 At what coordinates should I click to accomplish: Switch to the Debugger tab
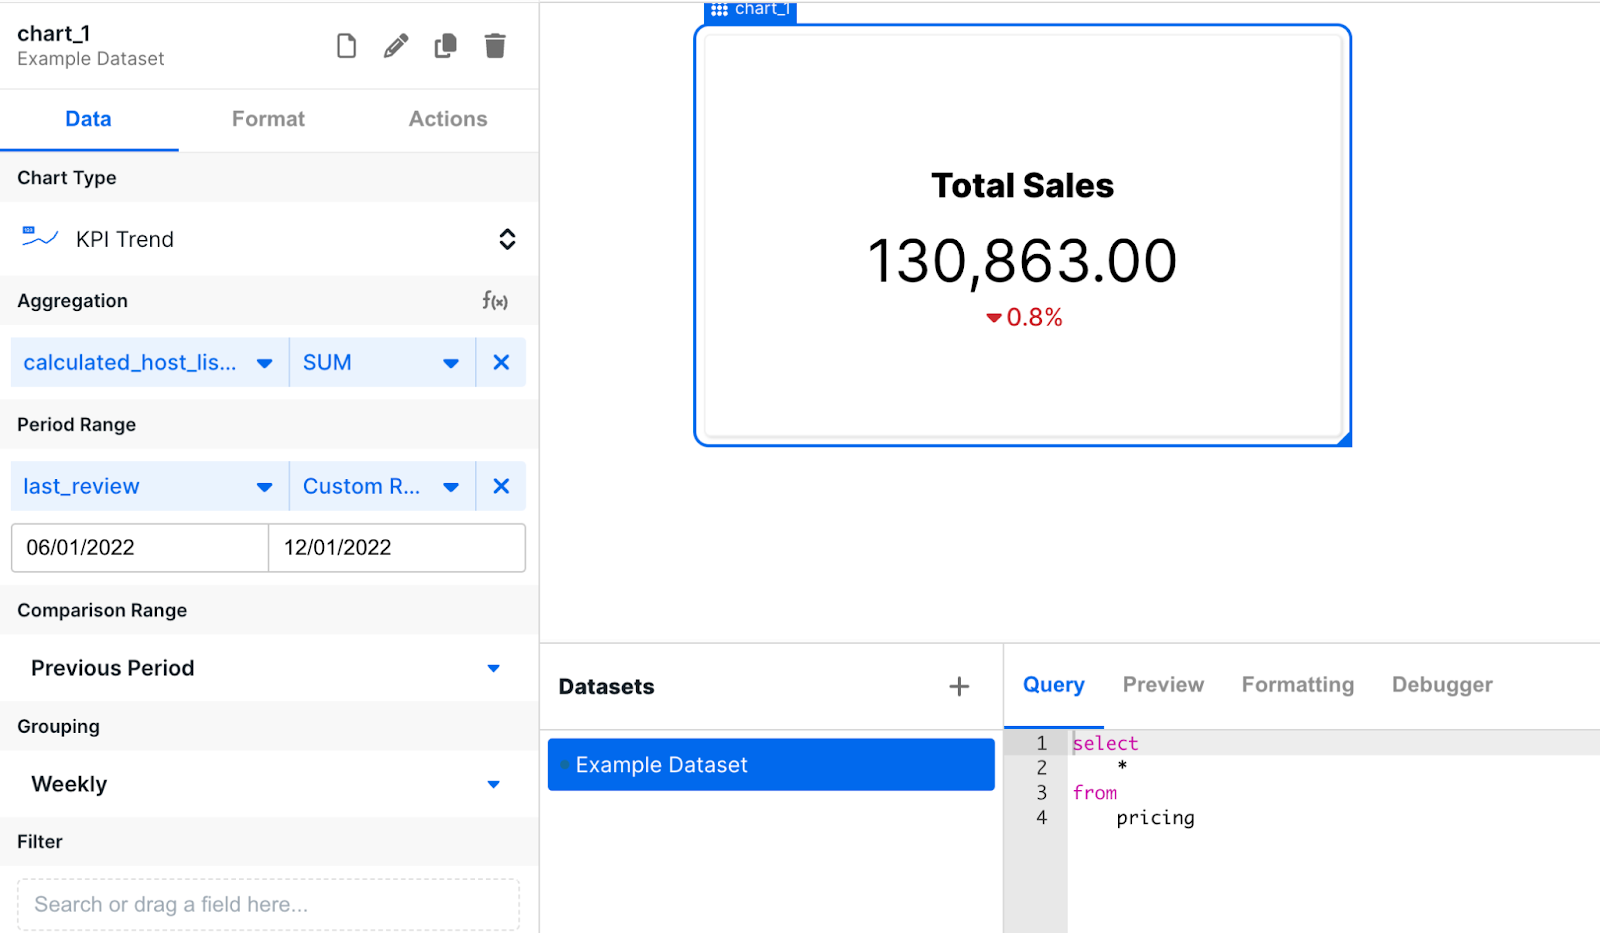point(1441,684)
